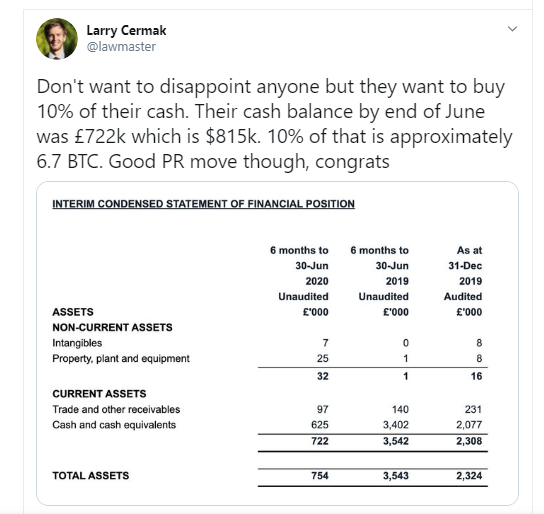Select the 2020 total assets value 754
Image resolution: width=544 pixels, height=514 pixels.
[320, 476]
